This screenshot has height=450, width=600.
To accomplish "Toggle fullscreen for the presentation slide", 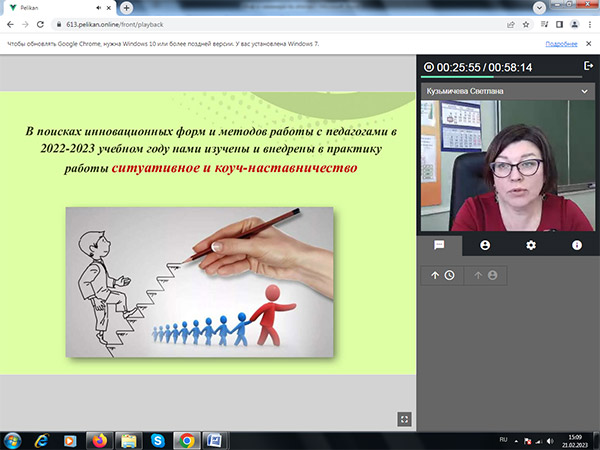I will pyautogui.click(x=404, y=419).
